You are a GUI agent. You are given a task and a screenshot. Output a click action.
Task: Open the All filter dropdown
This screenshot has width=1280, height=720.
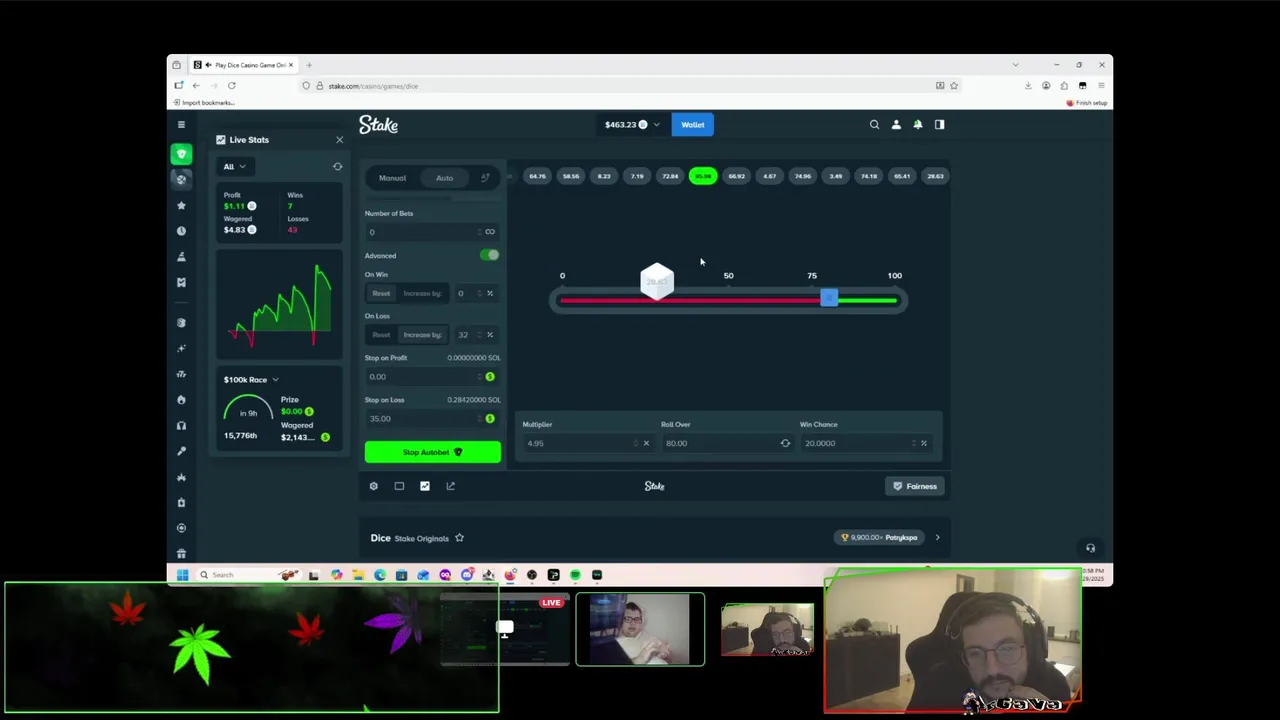pyautogui.click(x=233, y=167)
